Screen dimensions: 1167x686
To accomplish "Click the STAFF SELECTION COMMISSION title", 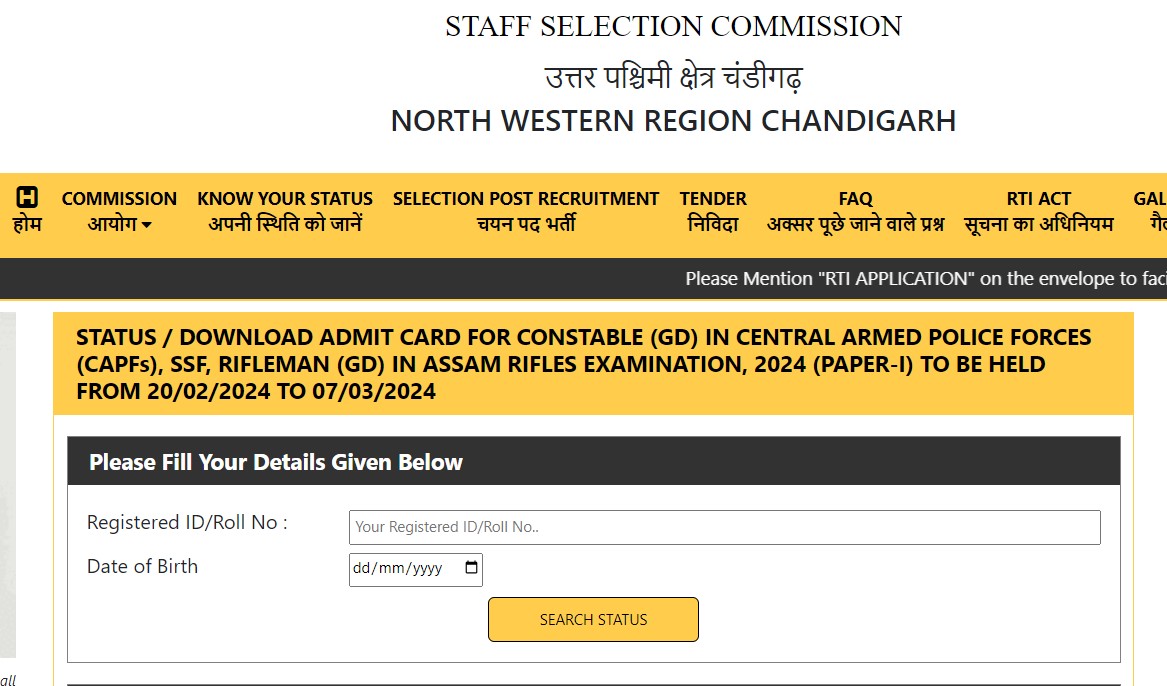I will pos(673,26).
